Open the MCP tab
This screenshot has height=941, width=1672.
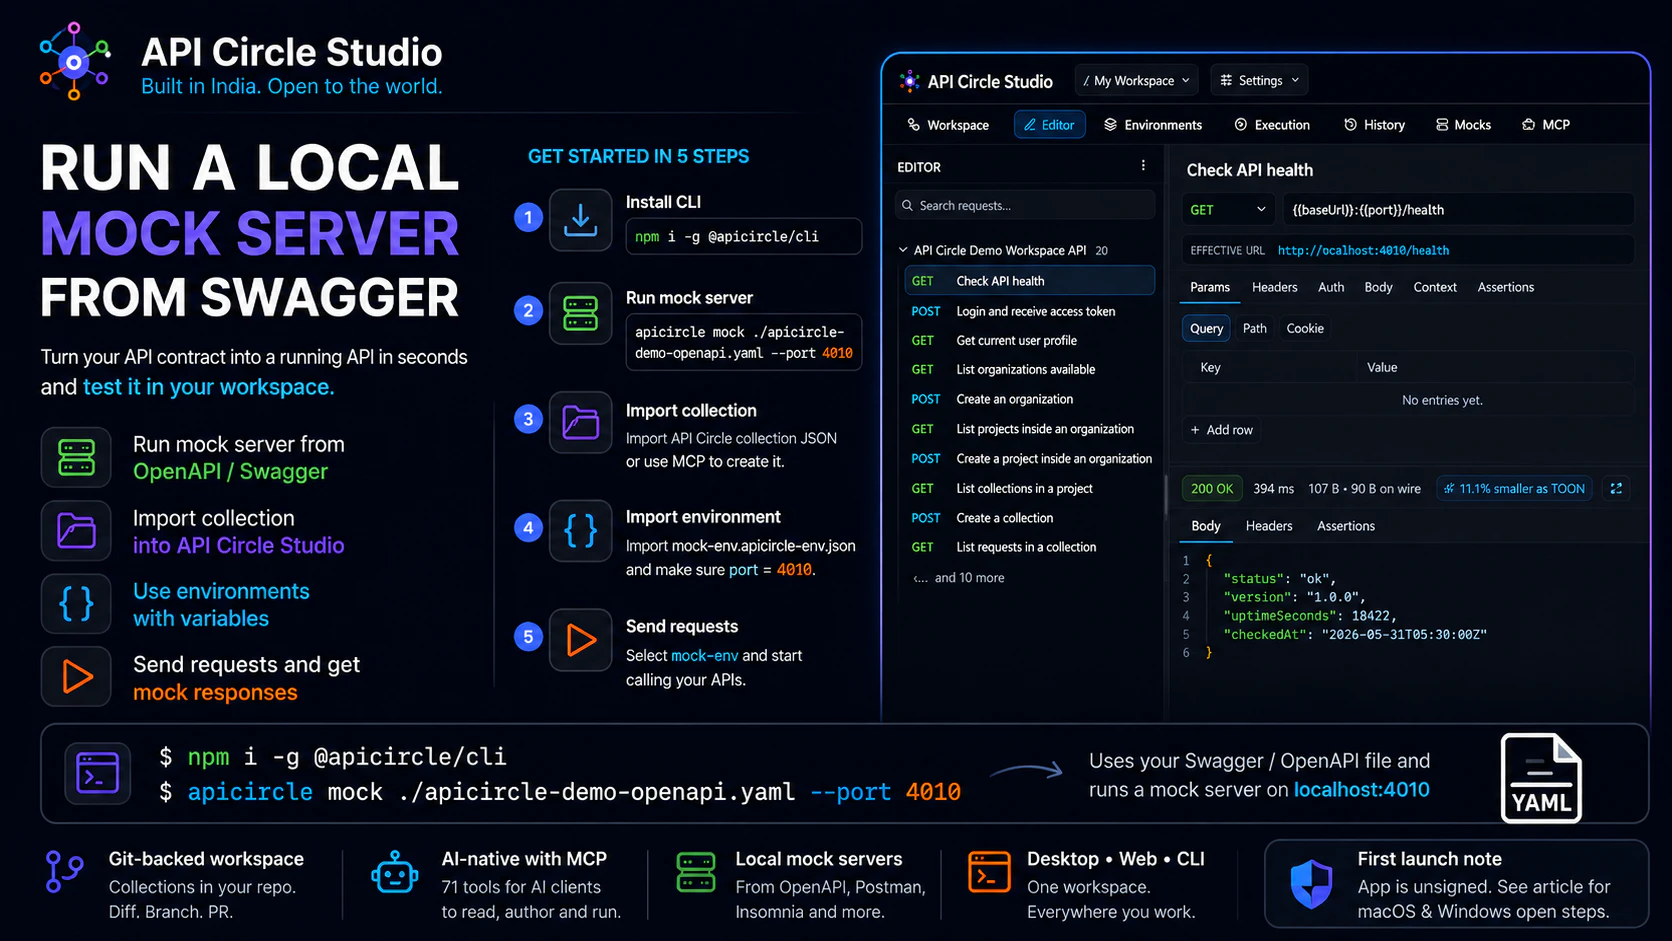tap(1546, 125)
